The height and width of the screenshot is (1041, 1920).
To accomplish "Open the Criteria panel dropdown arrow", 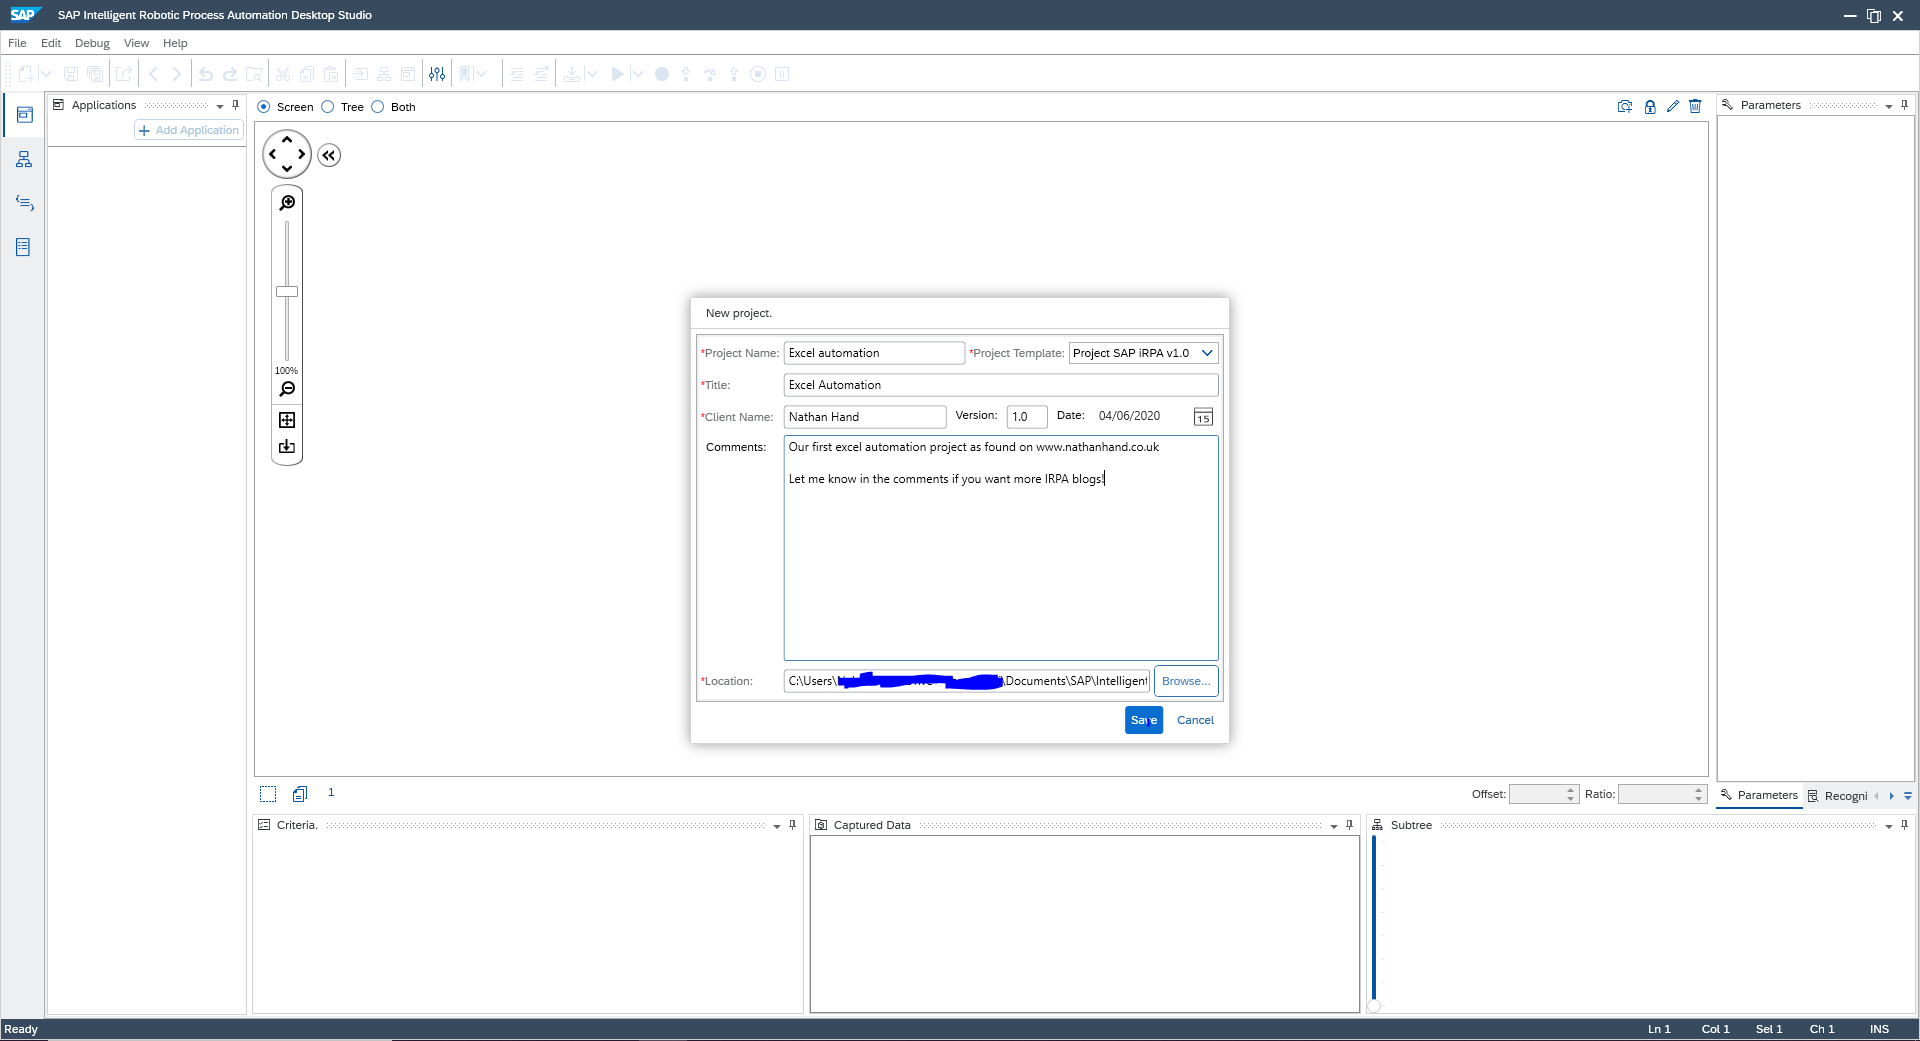I will click(x=777, y=826).
